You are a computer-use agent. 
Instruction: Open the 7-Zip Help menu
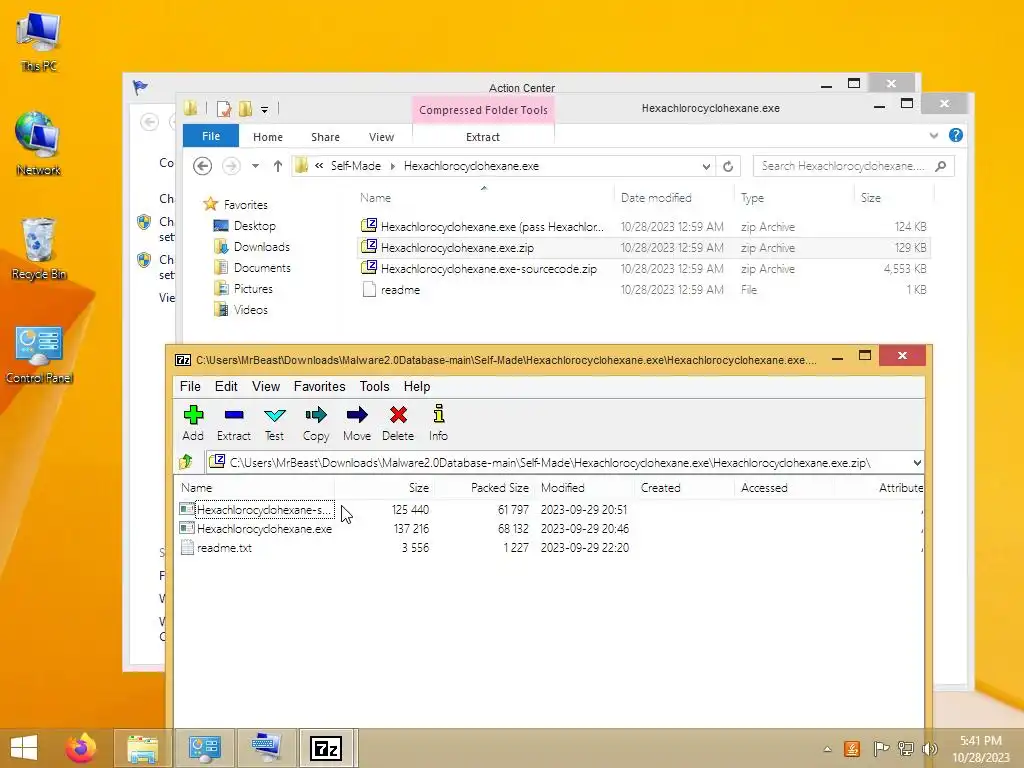coord(417,387)
